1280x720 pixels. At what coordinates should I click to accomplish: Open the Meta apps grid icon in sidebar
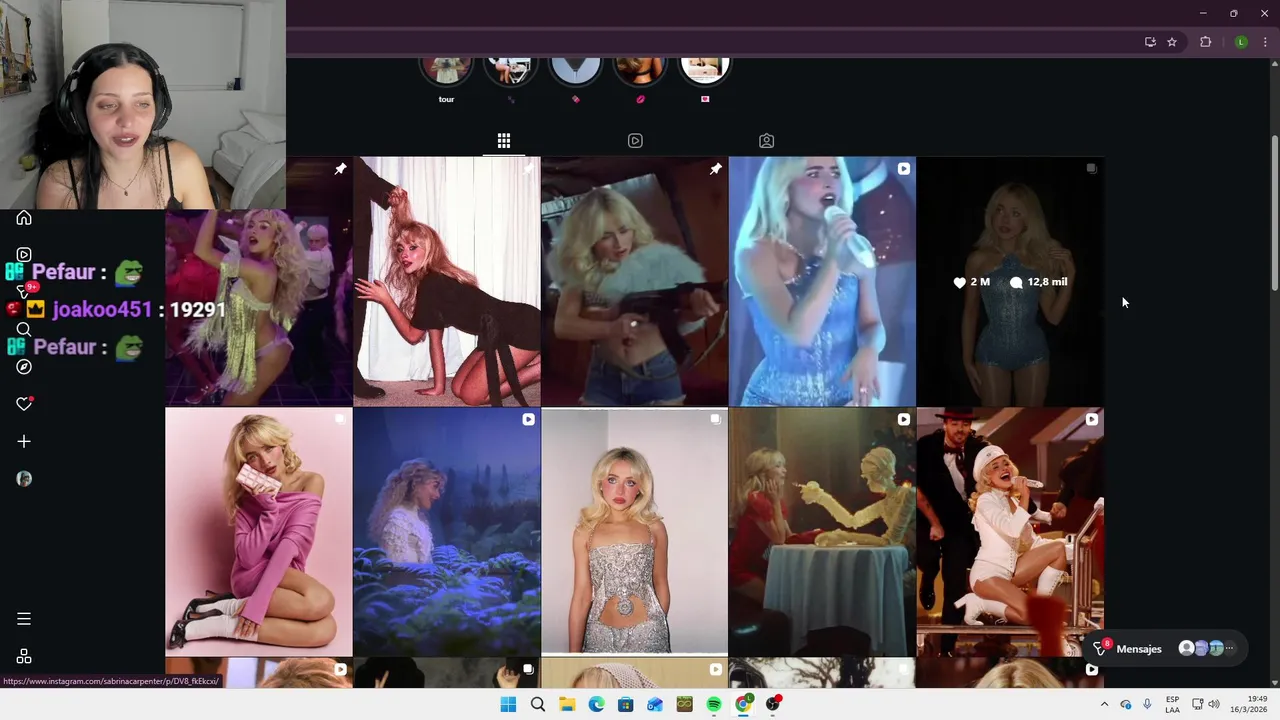[x=24, y=656]
